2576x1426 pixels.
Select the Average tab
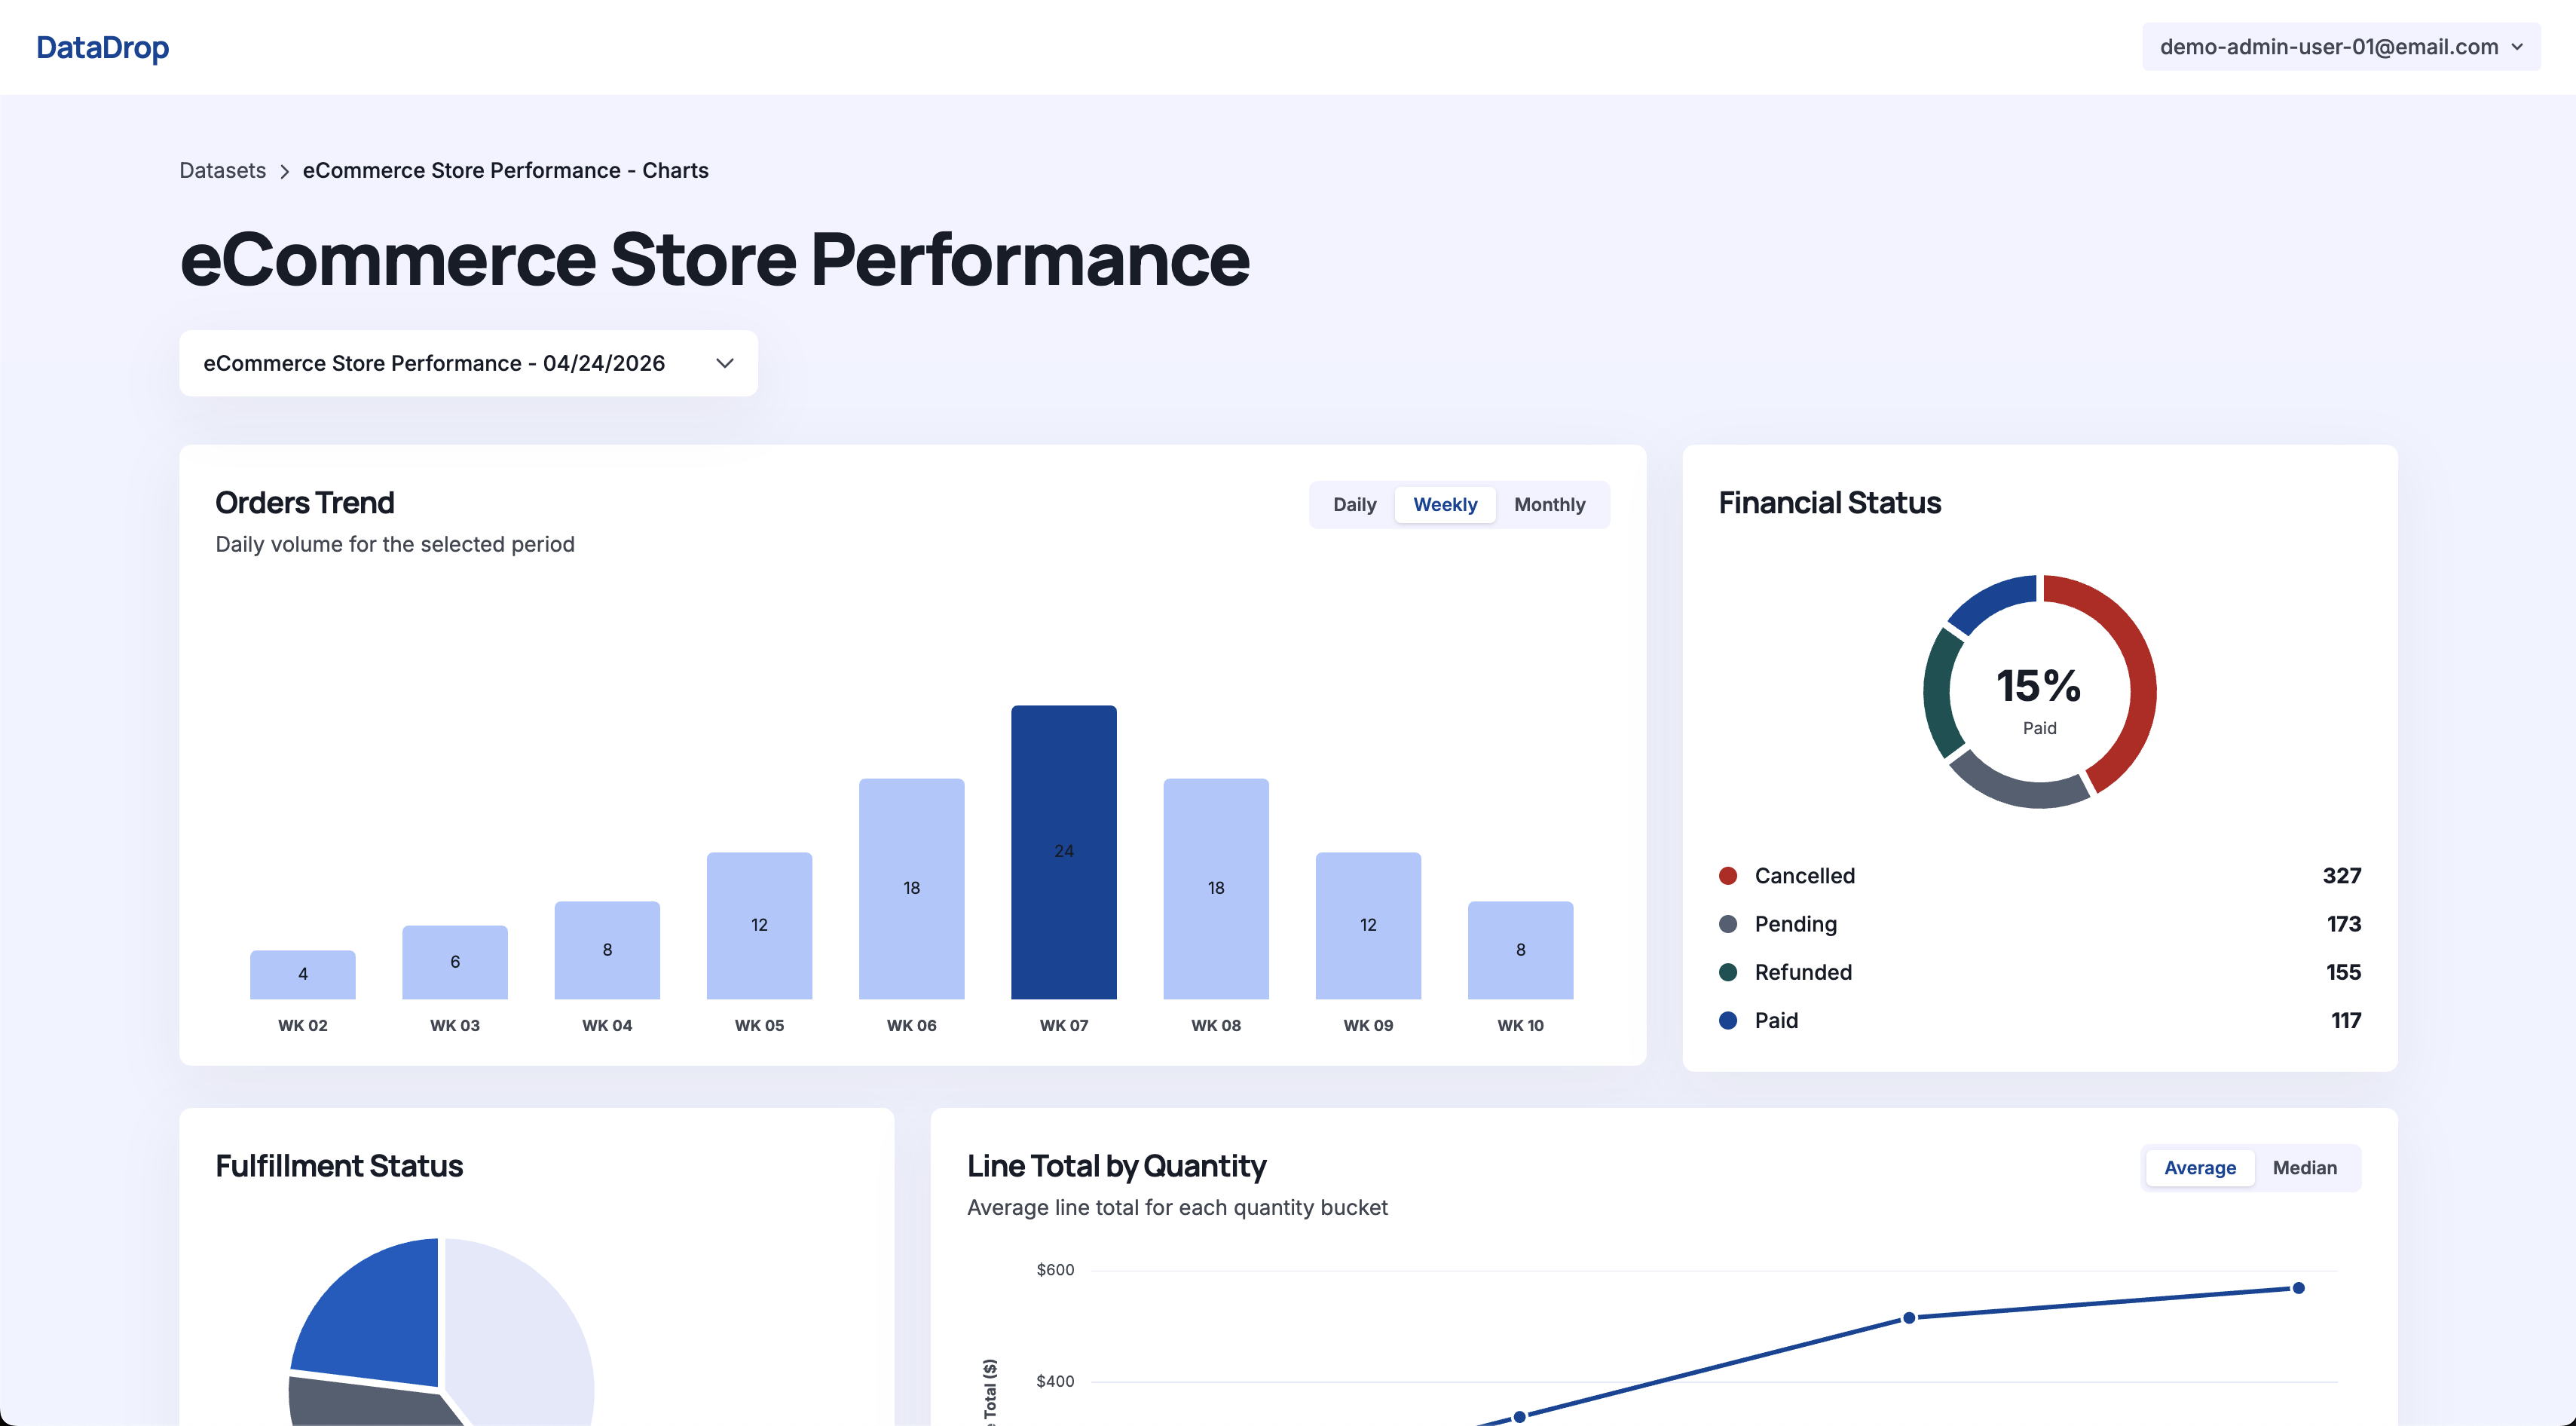[2199, 1168]
